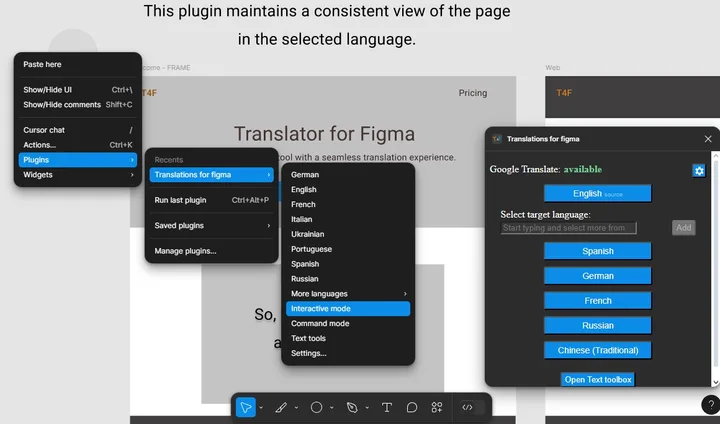The image size is (720, 424).
Task: Select Show/Hide UI menu entry
Action: [78, 90]
